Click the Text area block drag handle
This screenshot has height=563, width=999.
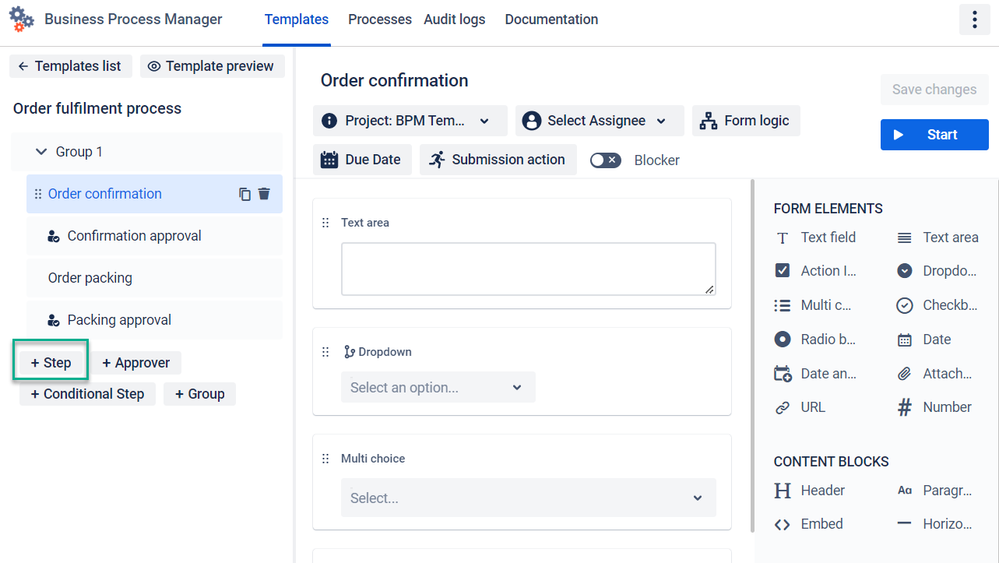[326, 222]
